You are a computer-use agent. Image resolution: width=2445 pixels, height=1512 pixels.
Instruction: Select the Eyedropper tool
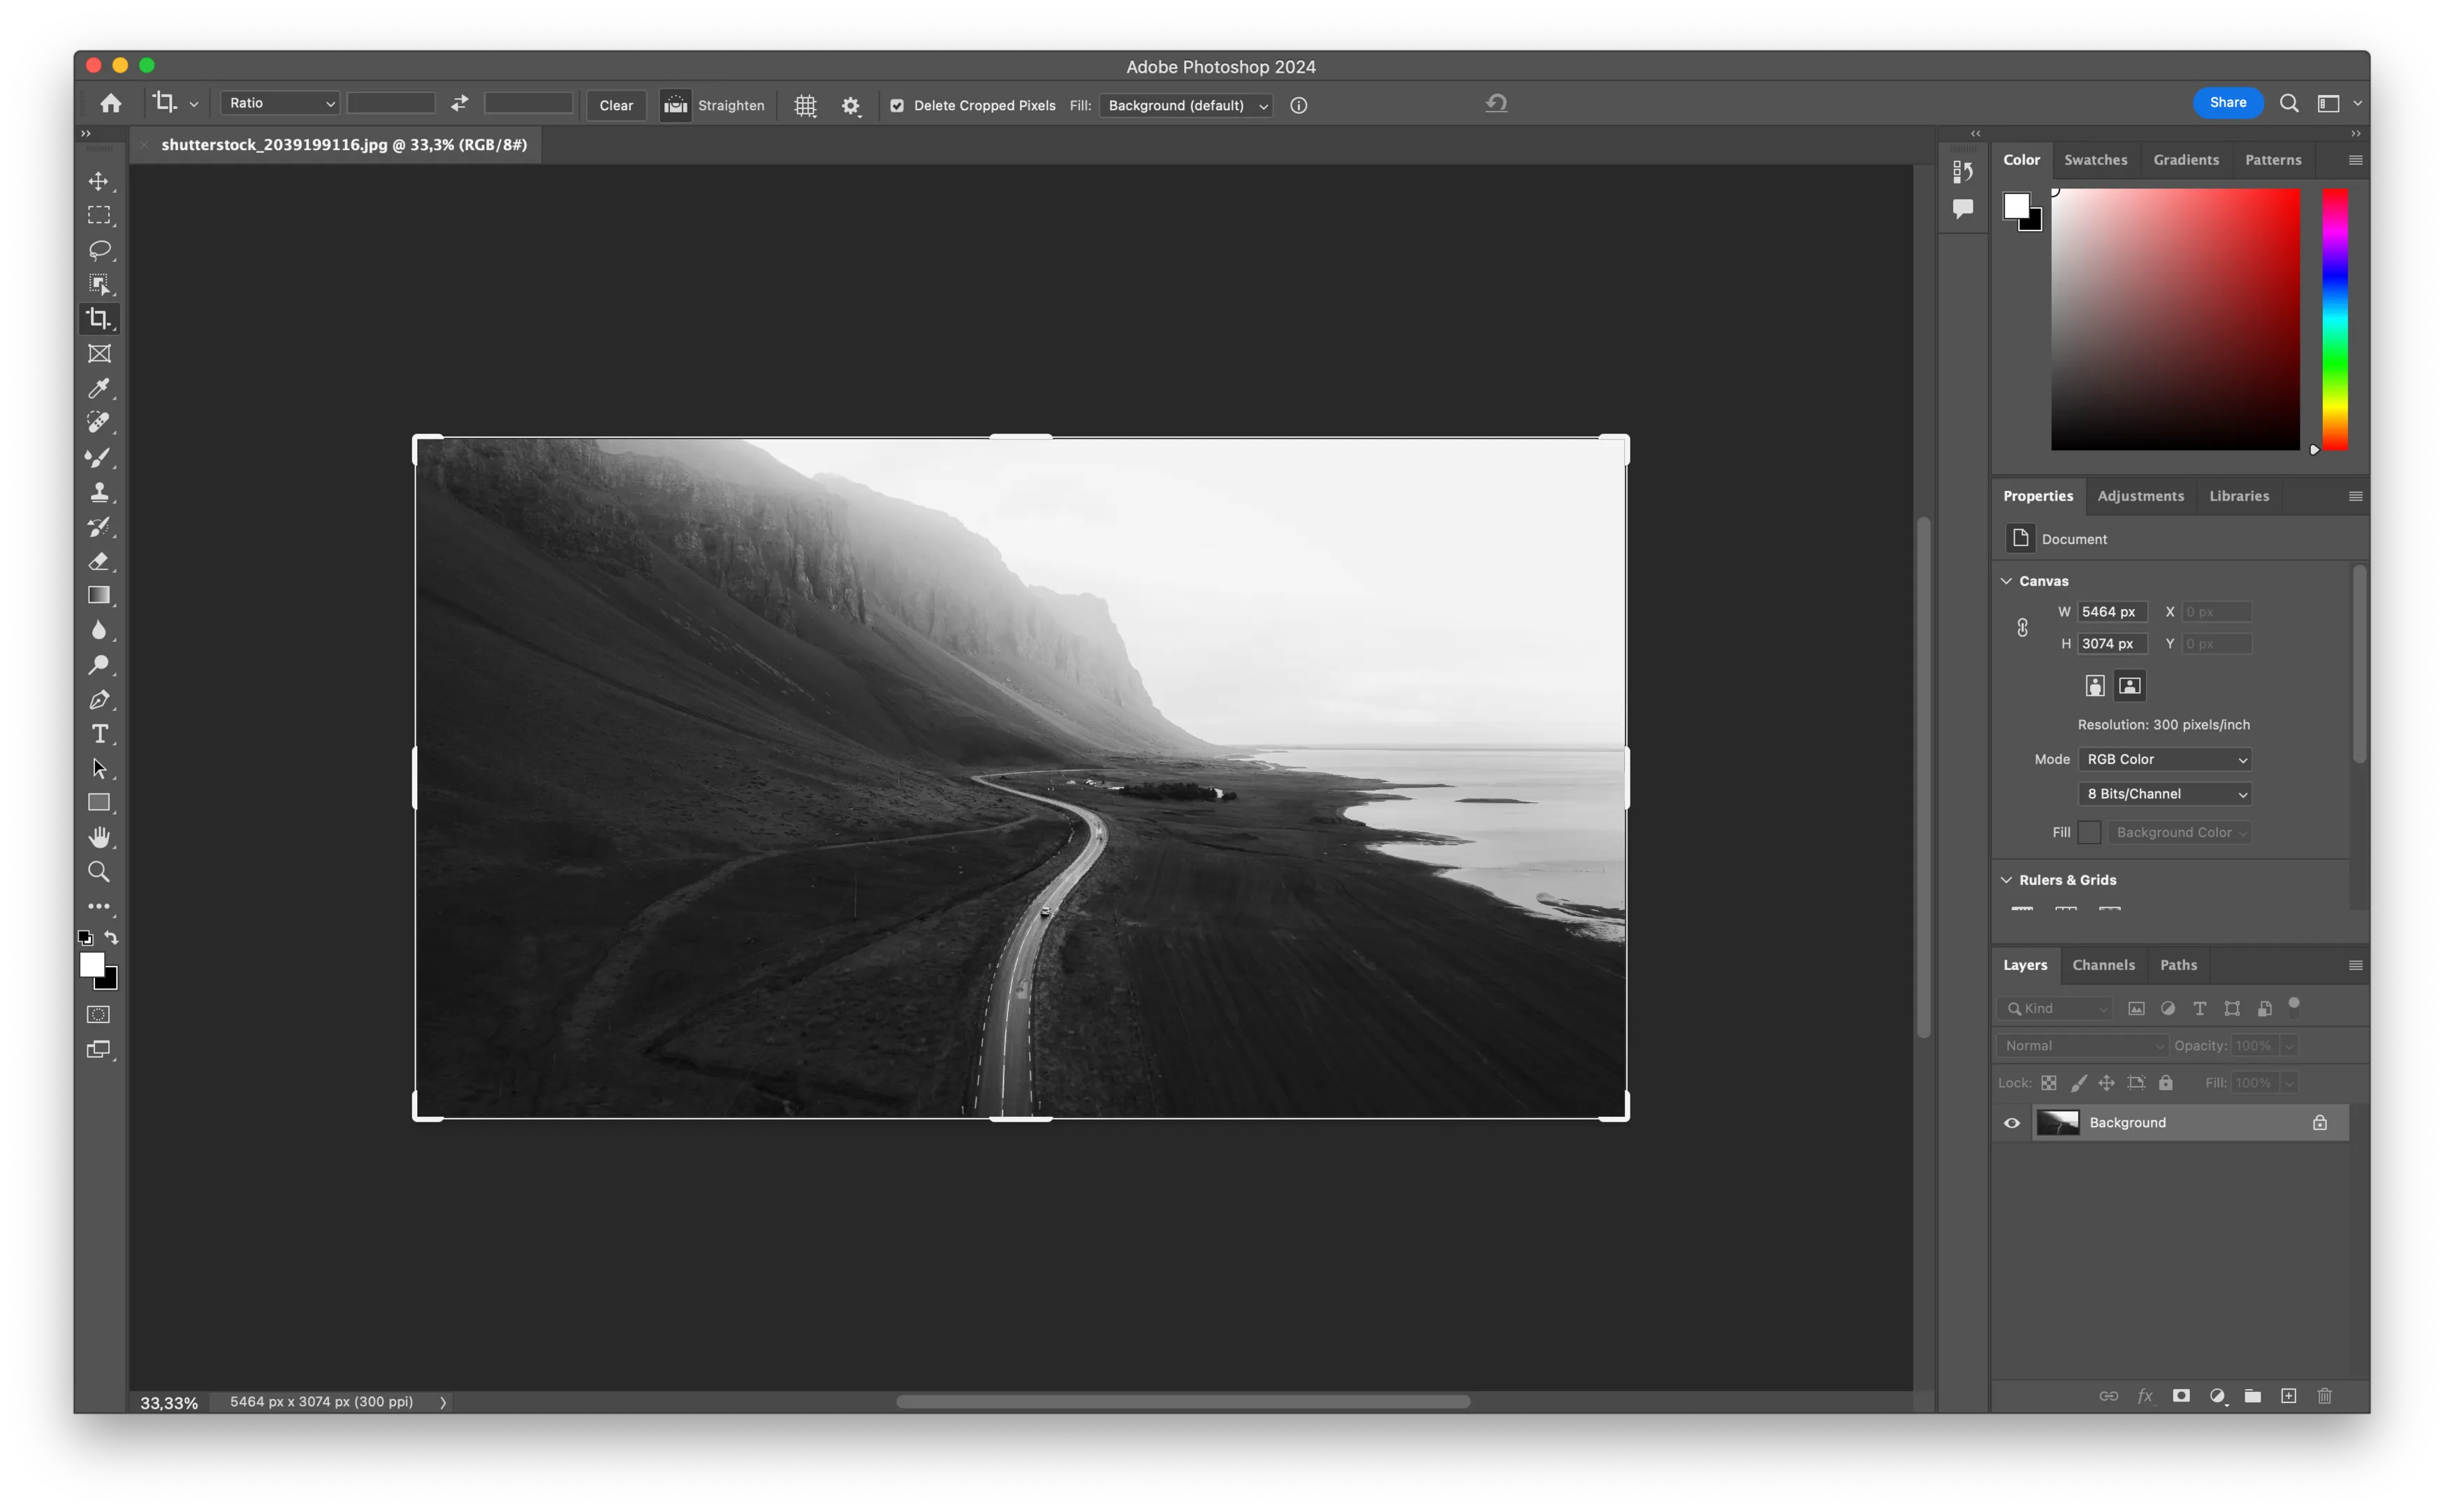click(x=99, y=388)
